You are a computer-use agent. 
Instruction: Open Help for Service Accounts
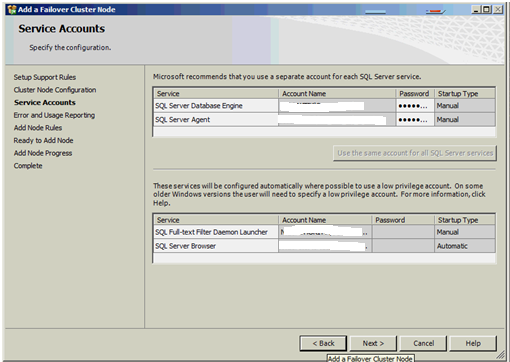pos(473,343)
